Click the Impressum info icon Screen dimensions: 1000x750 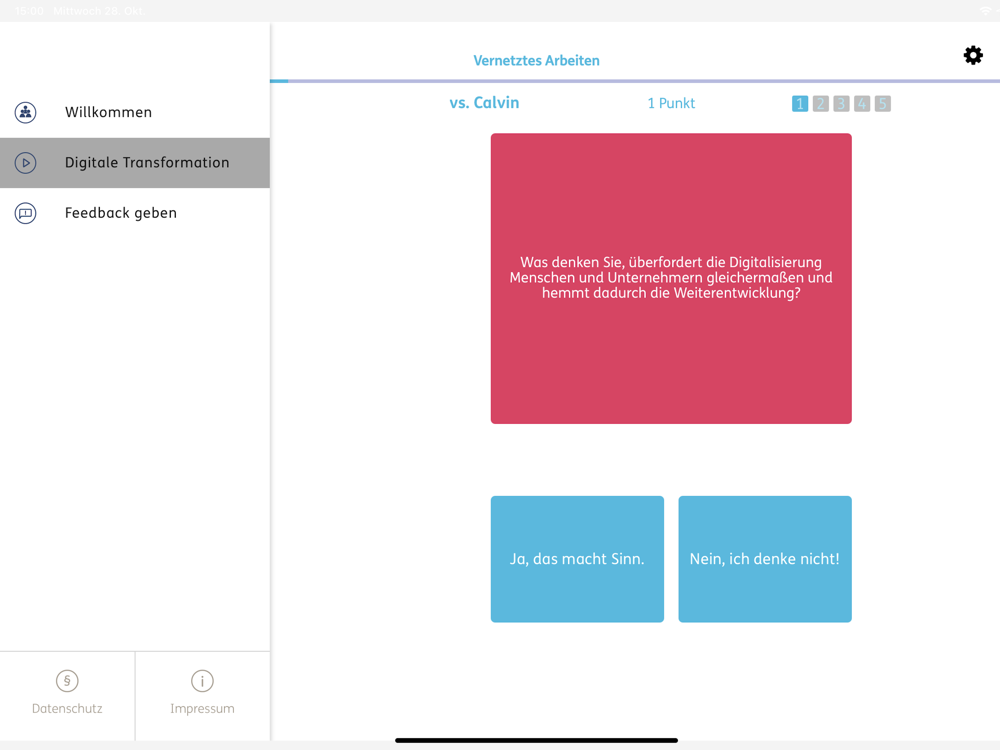click(x=202, y=681)
